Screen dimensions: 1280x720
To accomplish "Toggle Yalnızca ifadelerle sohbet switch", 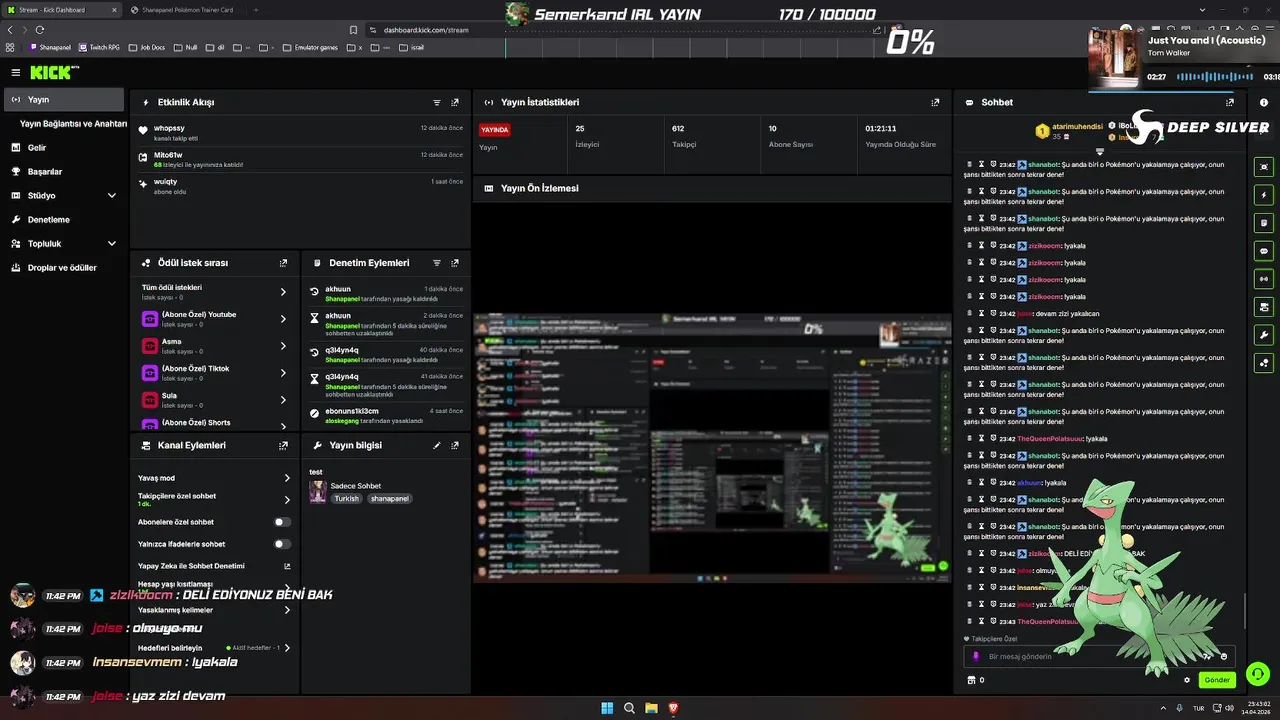I will pyautogui.click(x=283, y=544).
